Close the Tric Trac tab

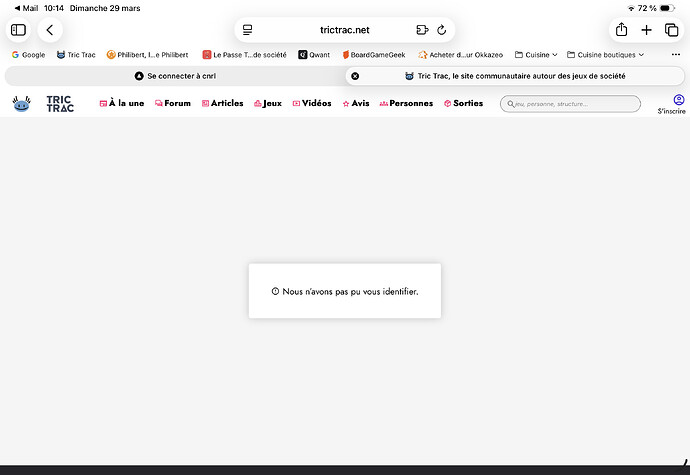coord(355,76)
